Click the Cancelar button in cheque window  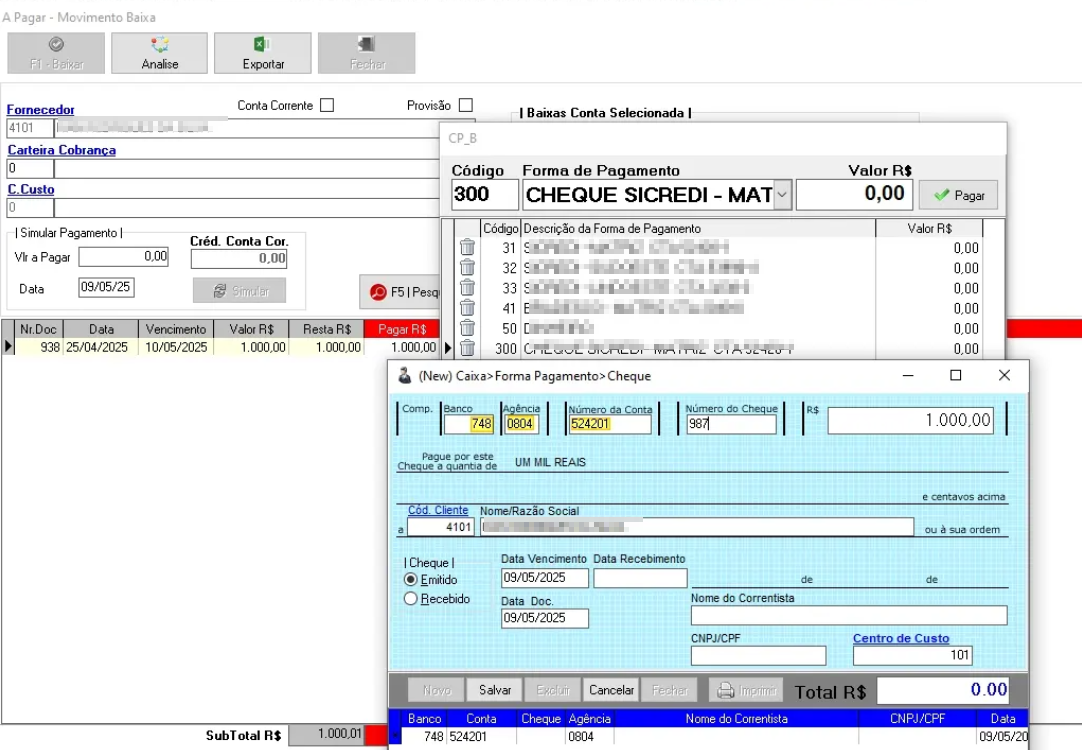(x=611, y=690)
